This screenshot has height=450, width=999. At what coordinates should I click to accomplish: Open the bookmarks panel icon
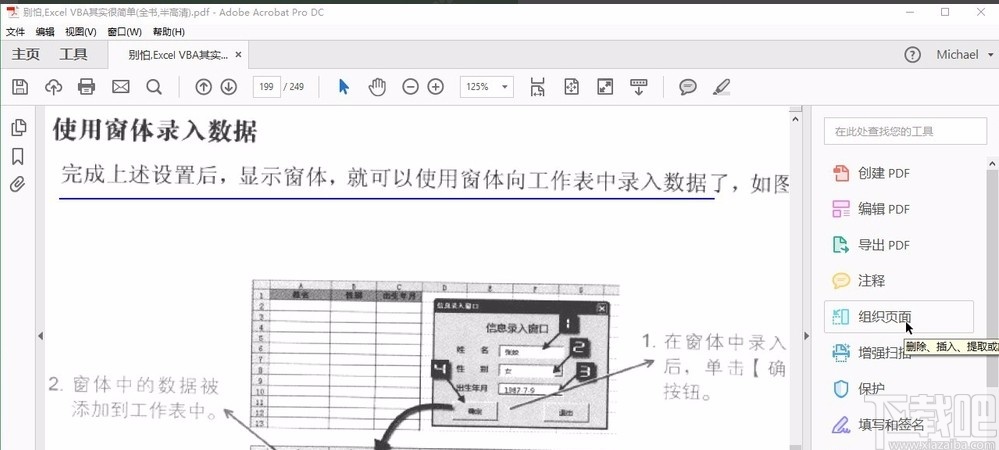tap(18, 156)
